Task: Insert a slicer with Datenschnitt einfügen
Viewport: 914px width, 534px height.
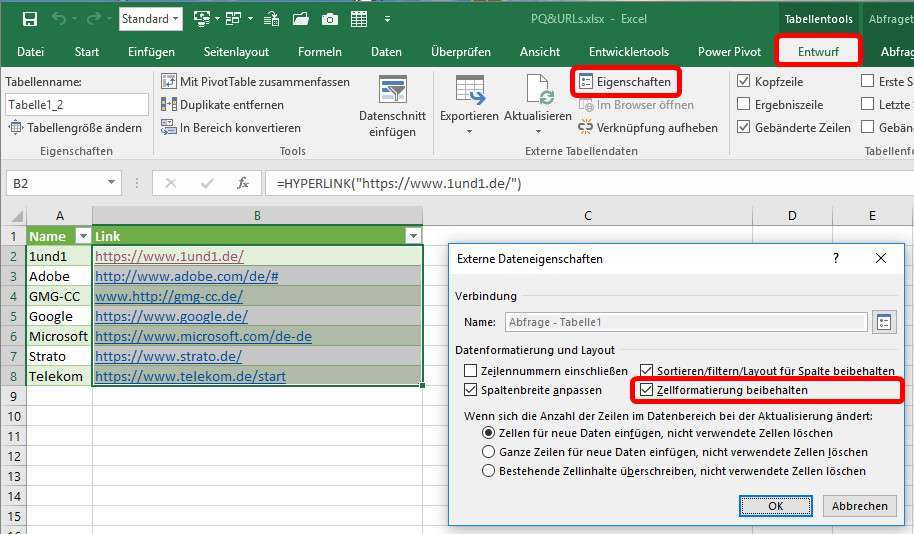Action: [392, 106]
